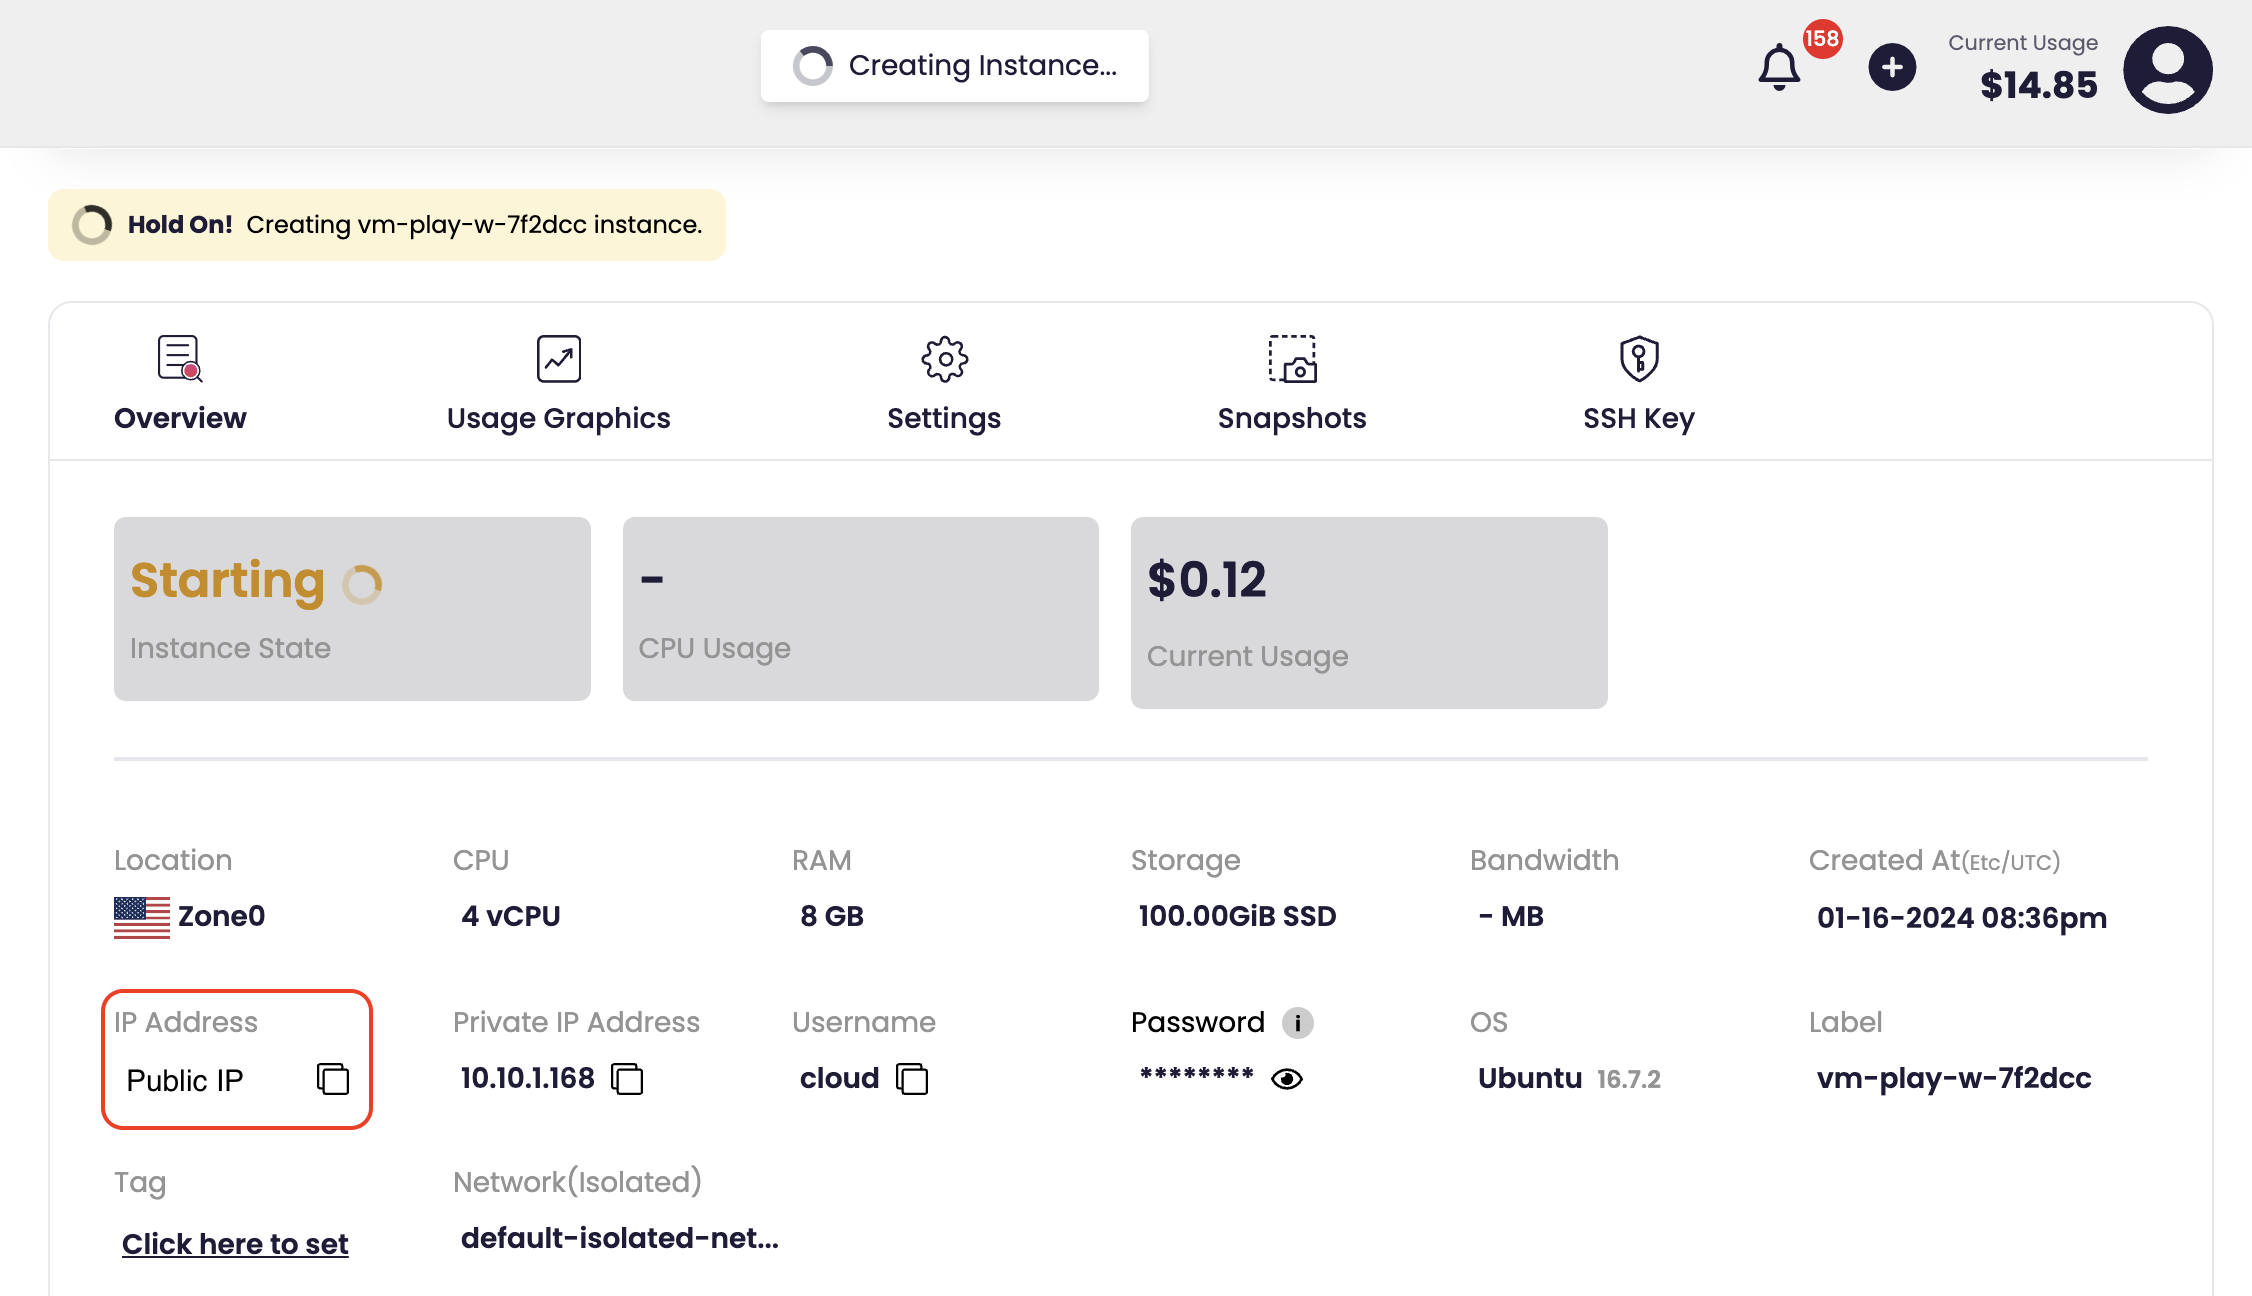Open the notifications bell
Viewport: 2252px width, 1296px height.
(x=1779, y=67)
